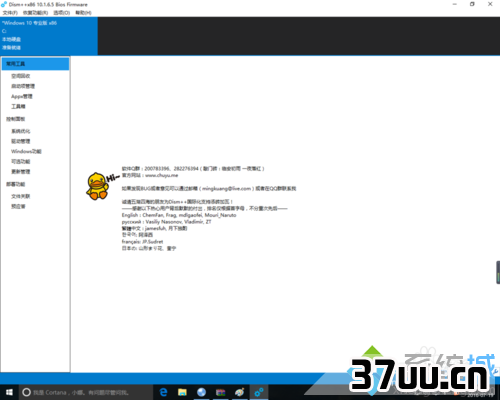
Task: Open the 文件(F) menu
Action: pyautogui.click(x=10, y=13)
